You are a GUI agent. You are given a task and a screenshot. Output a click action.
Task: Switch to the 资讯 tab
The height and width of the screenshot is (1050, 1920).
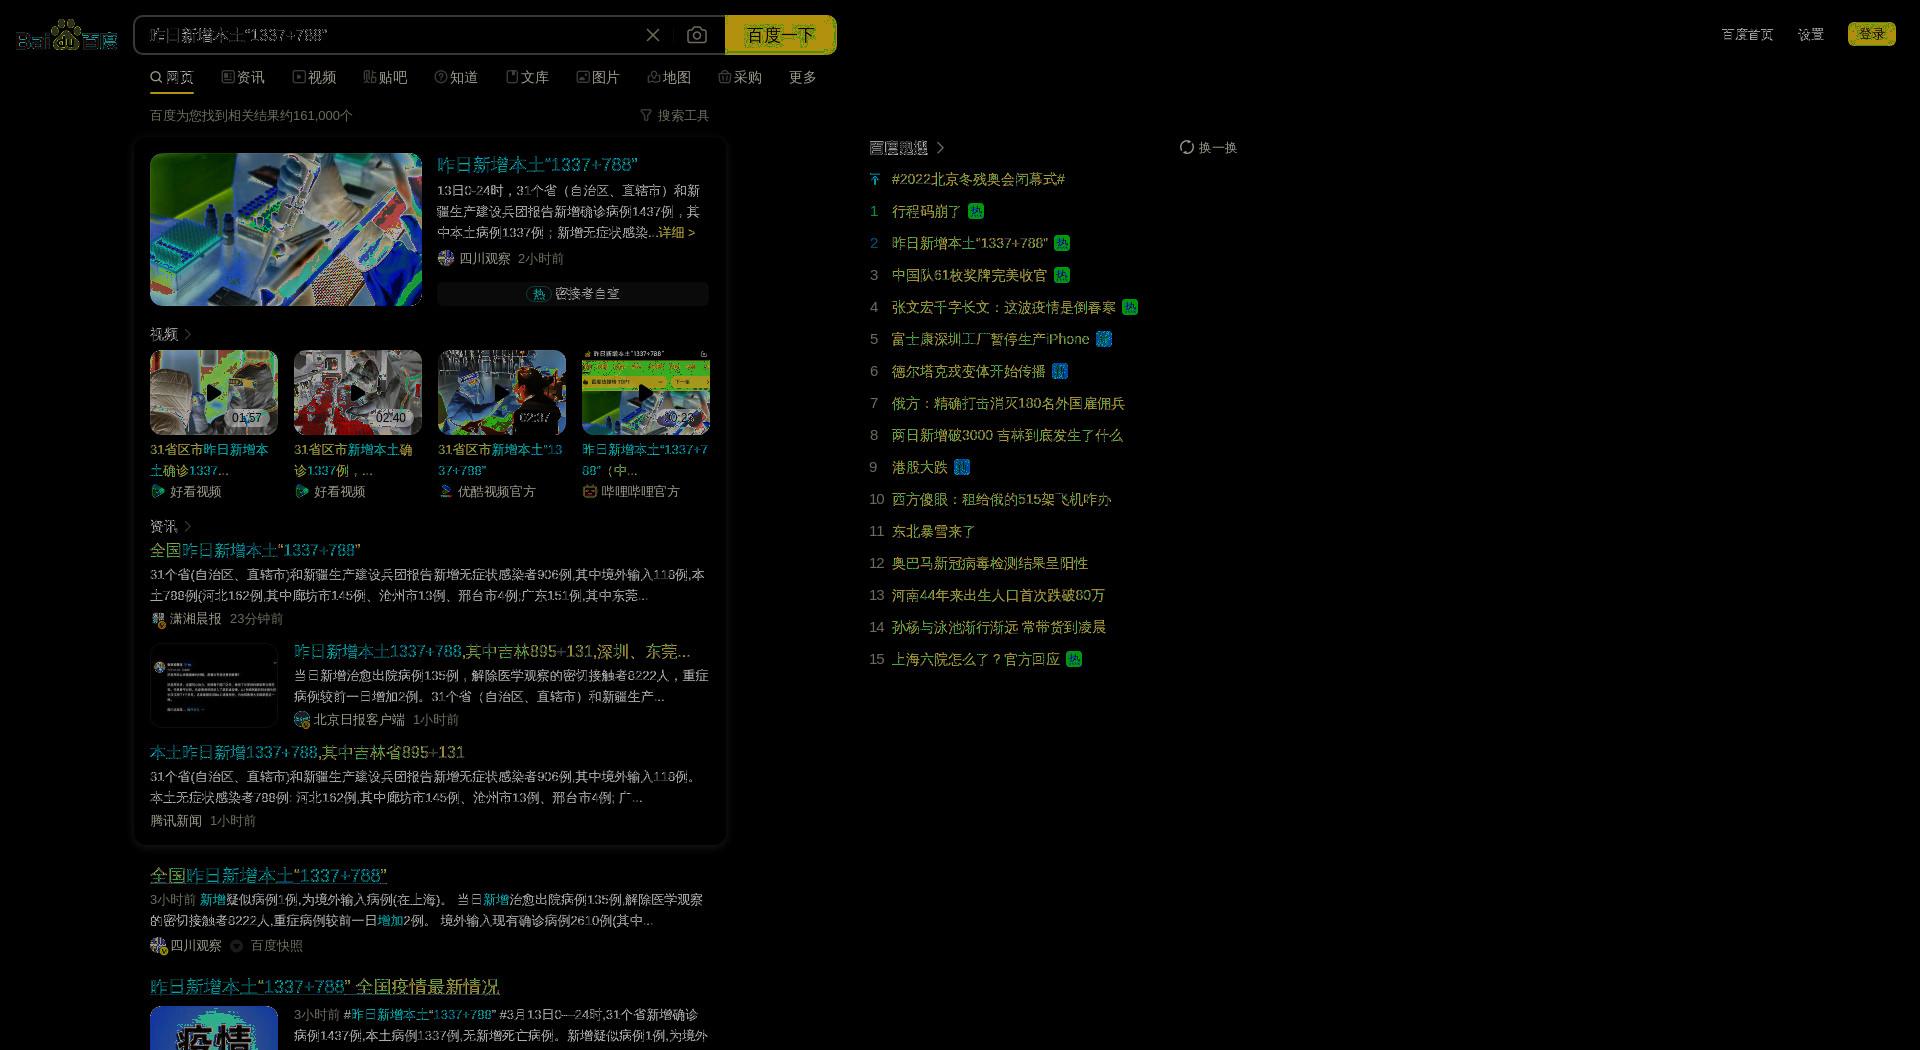click(243, 77)
